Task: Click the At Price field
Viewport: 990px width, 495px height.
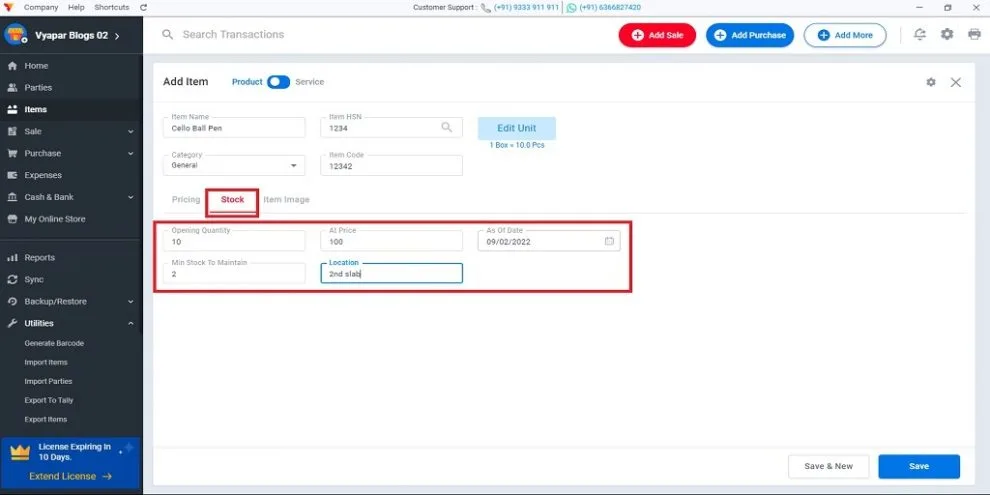Action: tap(391, 241)
